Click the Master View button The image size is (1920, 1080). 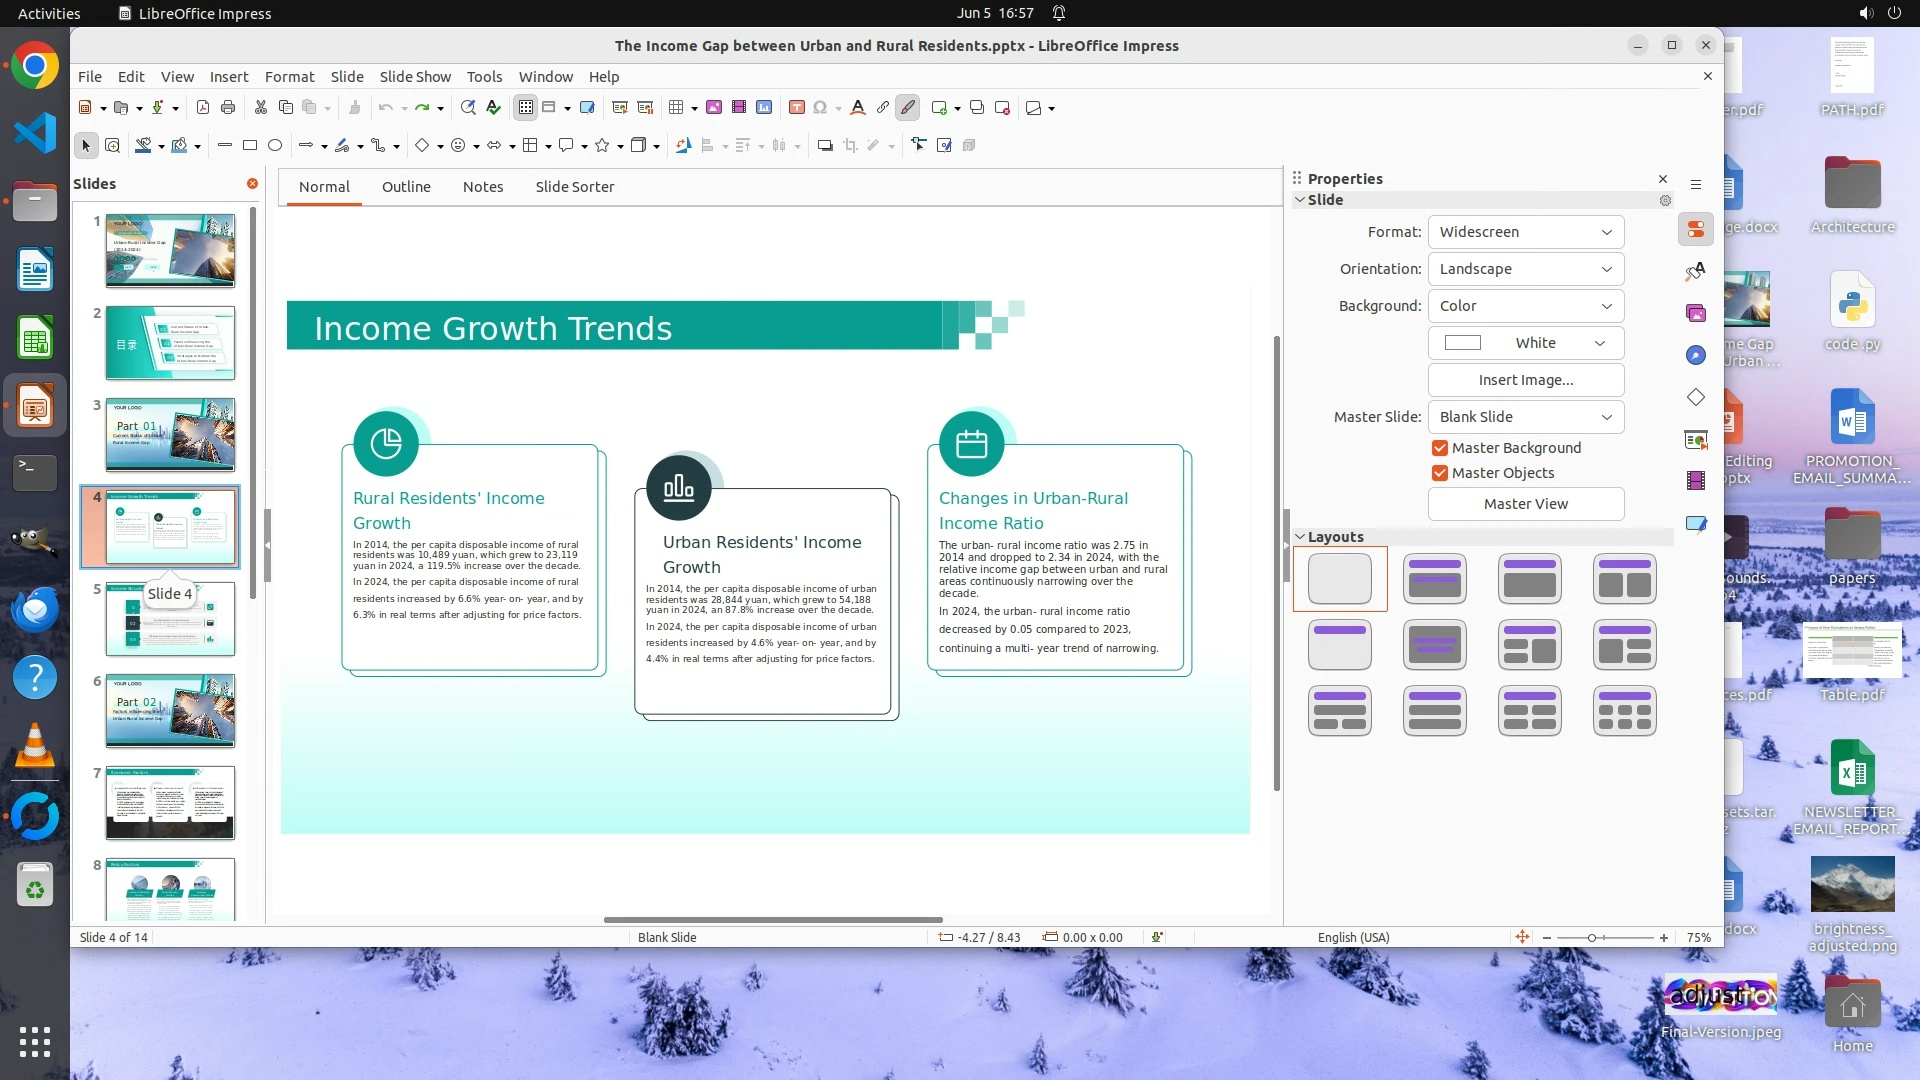pos(1525,504)
